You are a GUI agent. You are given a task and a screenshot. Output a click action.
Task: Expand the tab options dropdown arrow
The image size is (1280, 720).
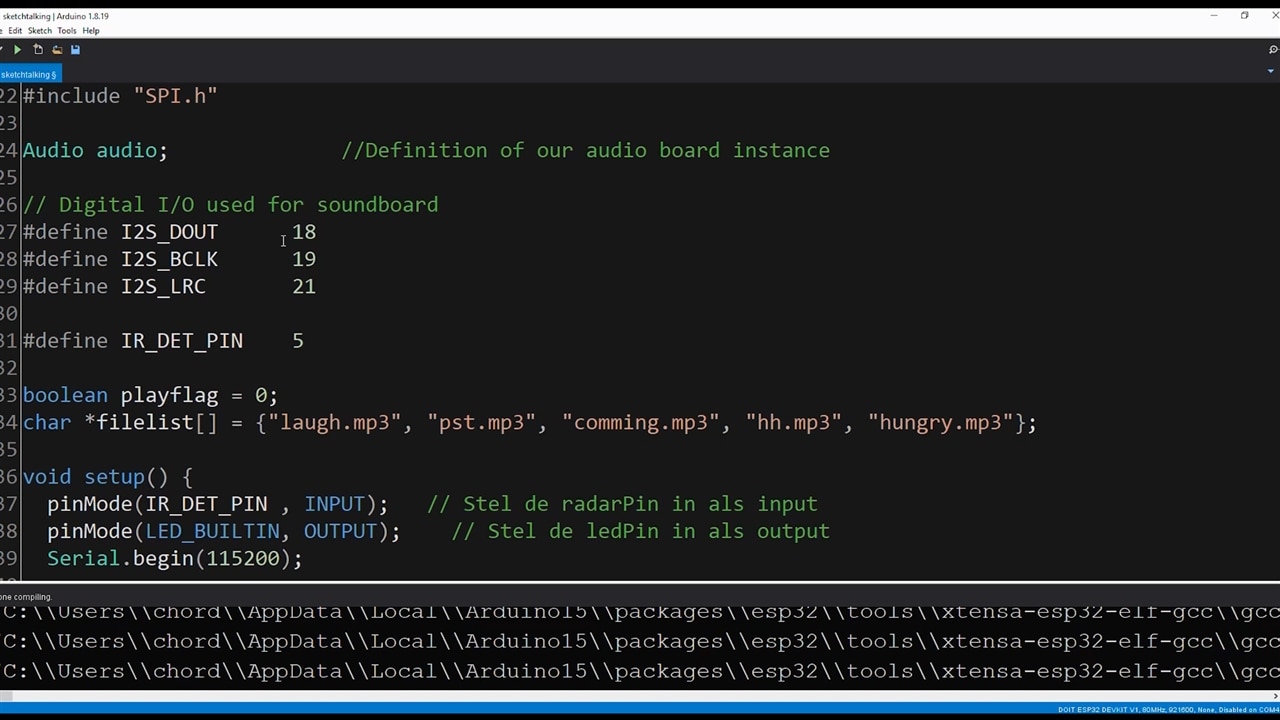[1270, 71]
